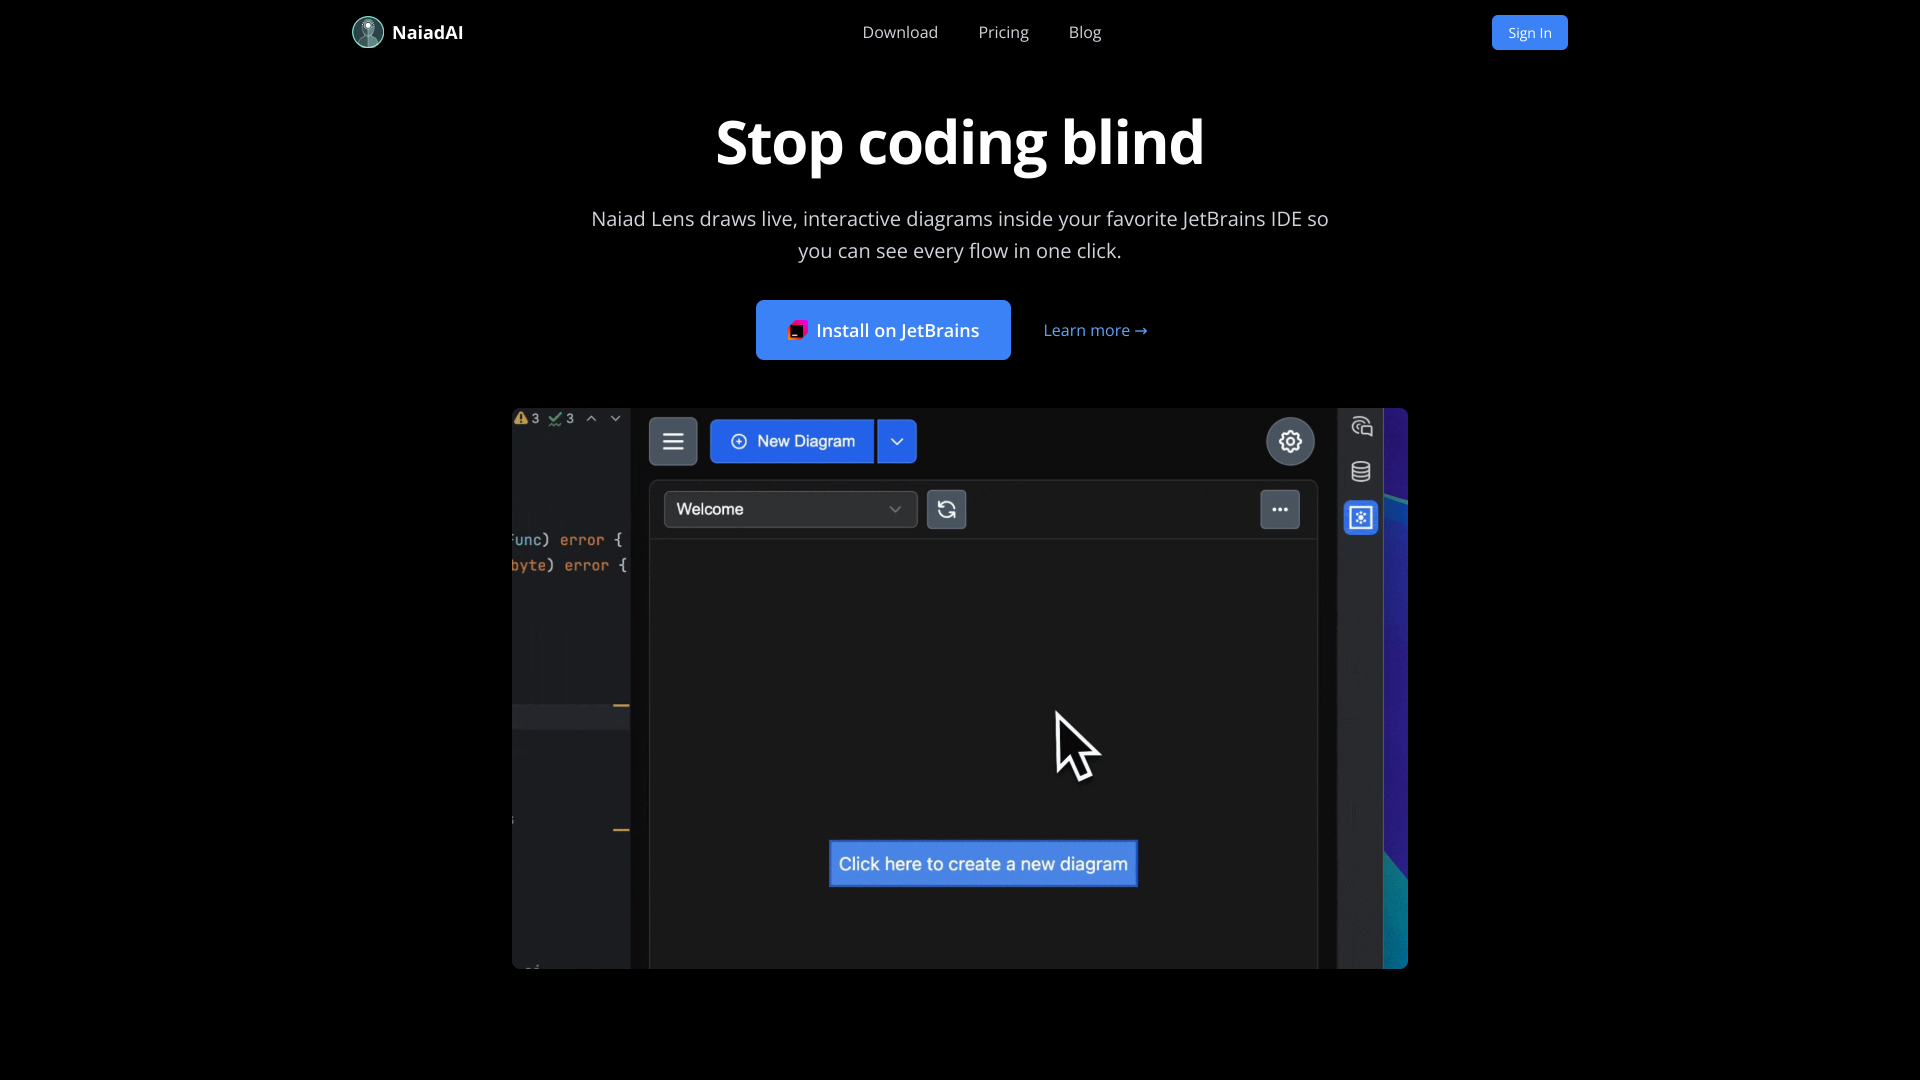Go to next highlighted error chevron

click(616, 418)
